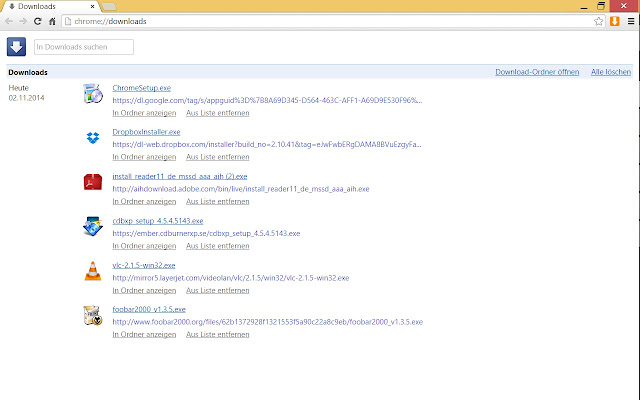
Task: Reload the page with the refresh icon
Action: pos(38,21)
